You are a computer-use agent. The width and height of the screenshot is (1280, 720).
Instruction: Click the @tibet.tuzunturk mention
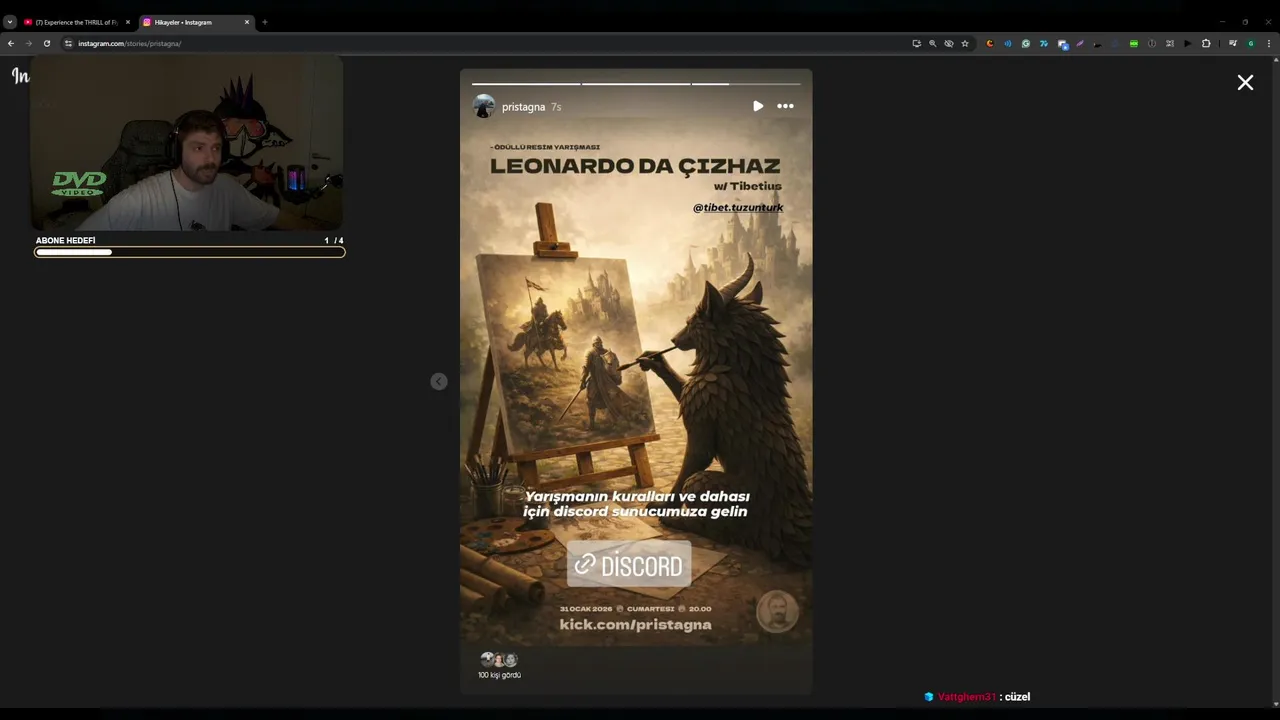[738, 207]
